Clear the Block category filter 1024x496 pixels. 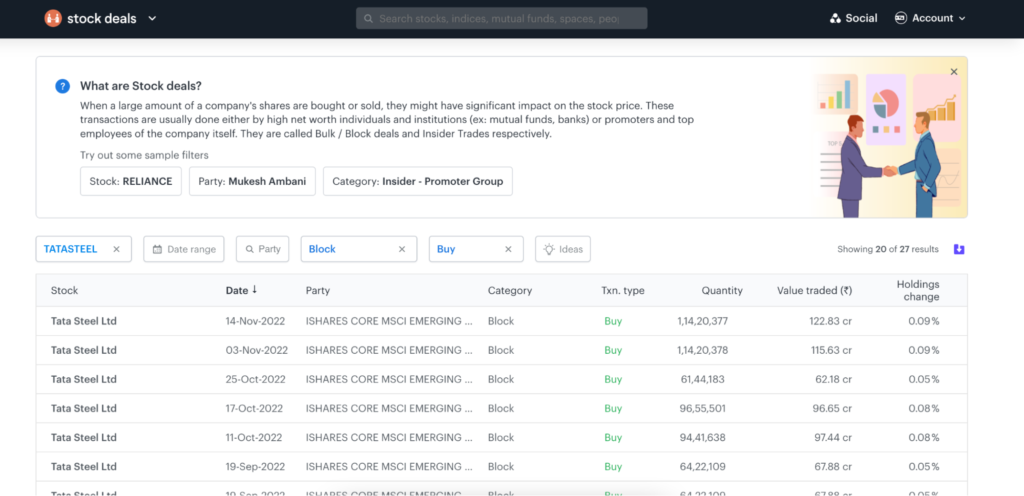tap(402, 249)
